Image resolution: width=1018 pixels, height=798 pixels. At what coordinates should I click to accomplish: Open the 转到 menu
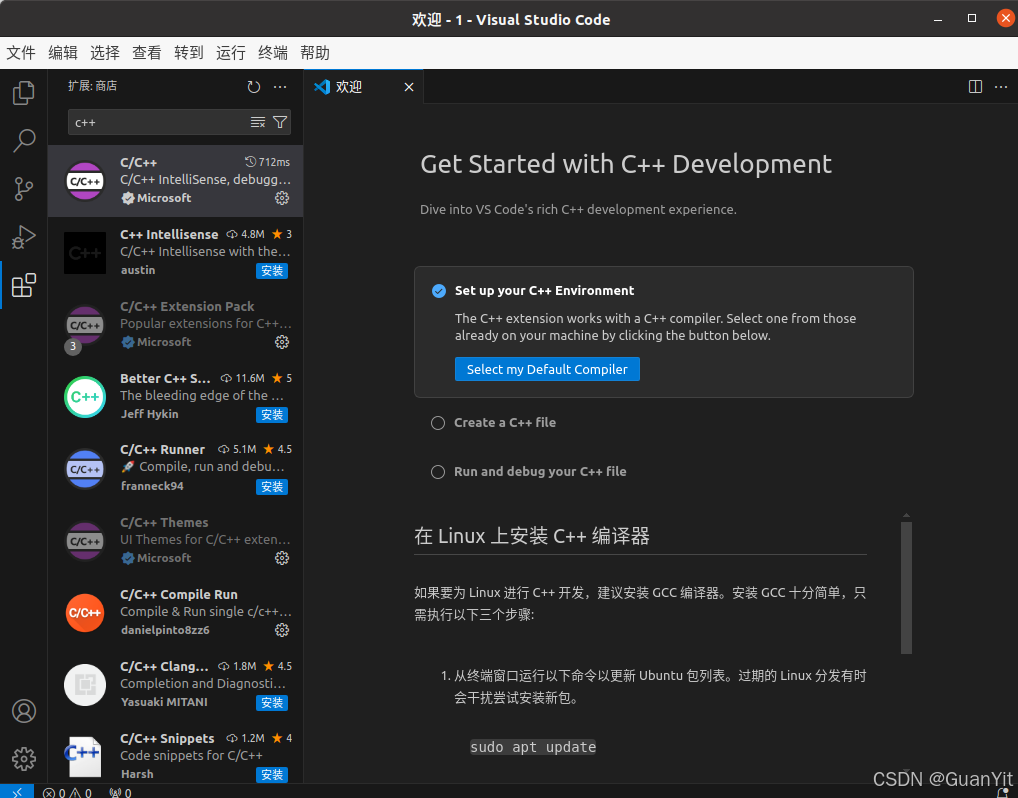[x=189, y=53]
